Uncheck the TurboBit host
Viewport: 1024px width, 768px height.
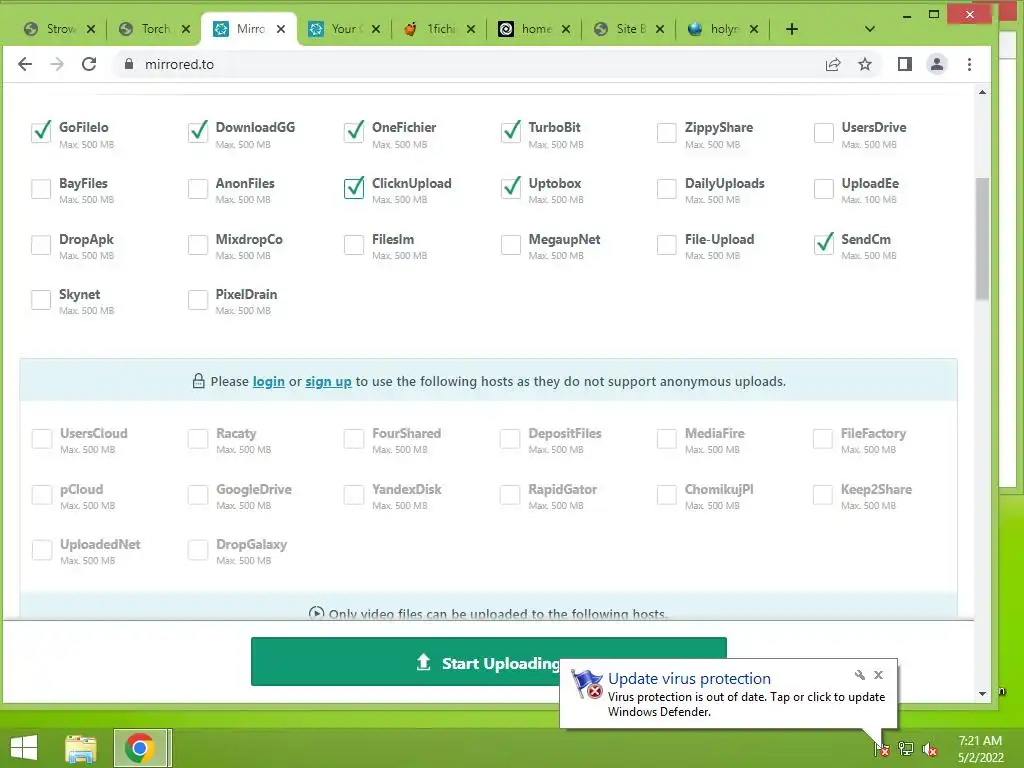[x=511, y=132]
